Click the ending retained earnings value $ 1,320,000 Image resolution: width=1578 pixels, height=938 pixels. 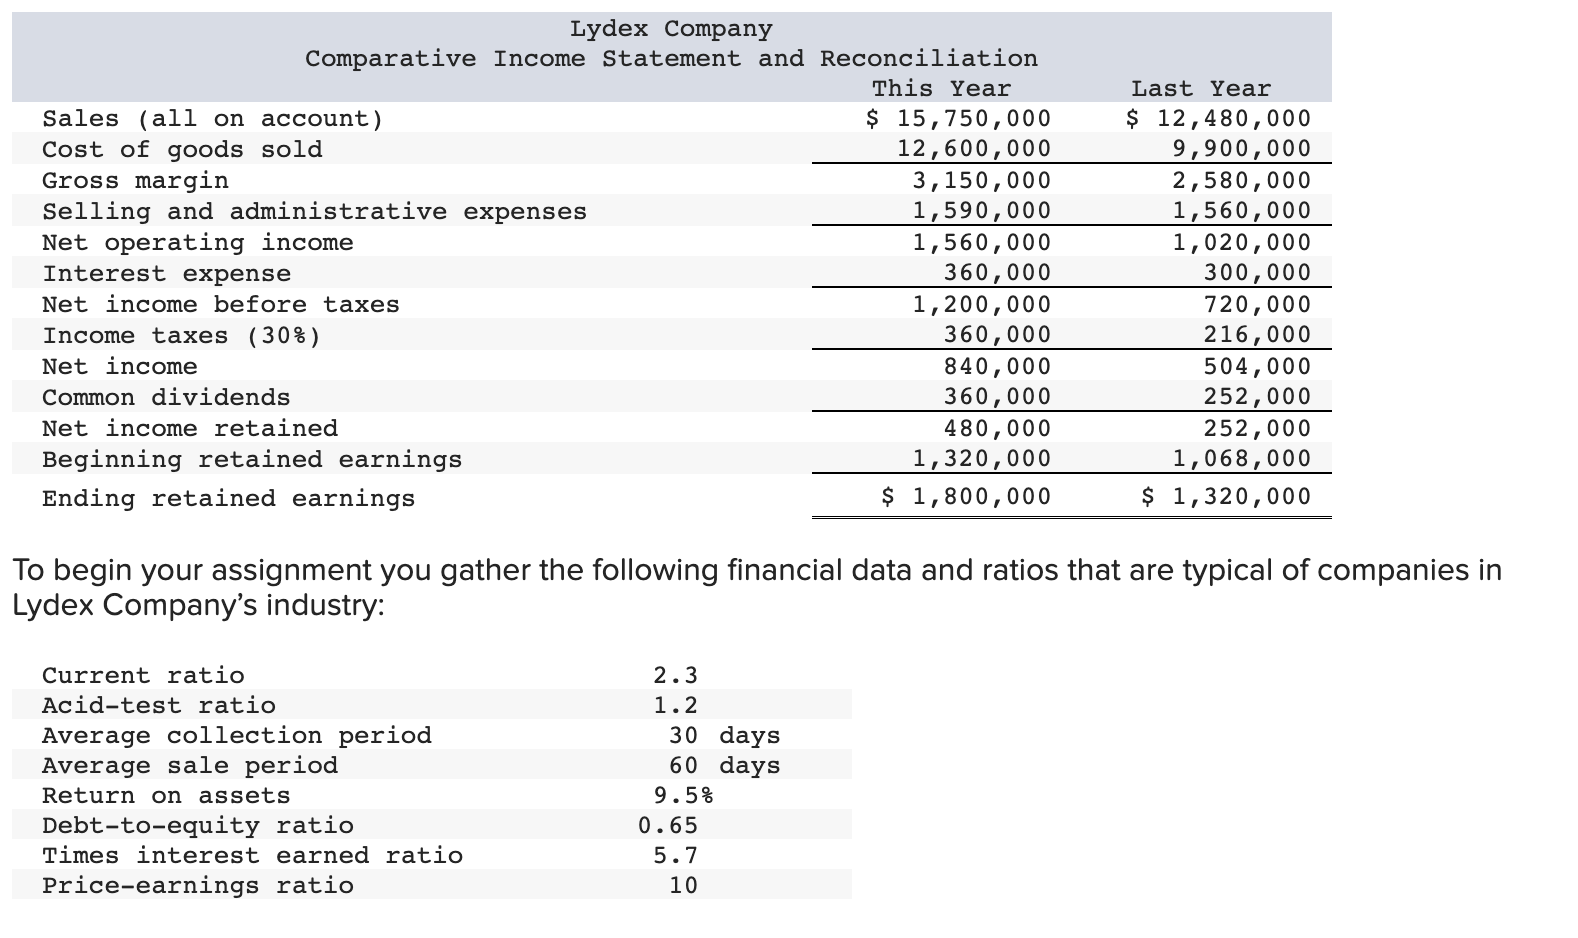[1226, 496]
